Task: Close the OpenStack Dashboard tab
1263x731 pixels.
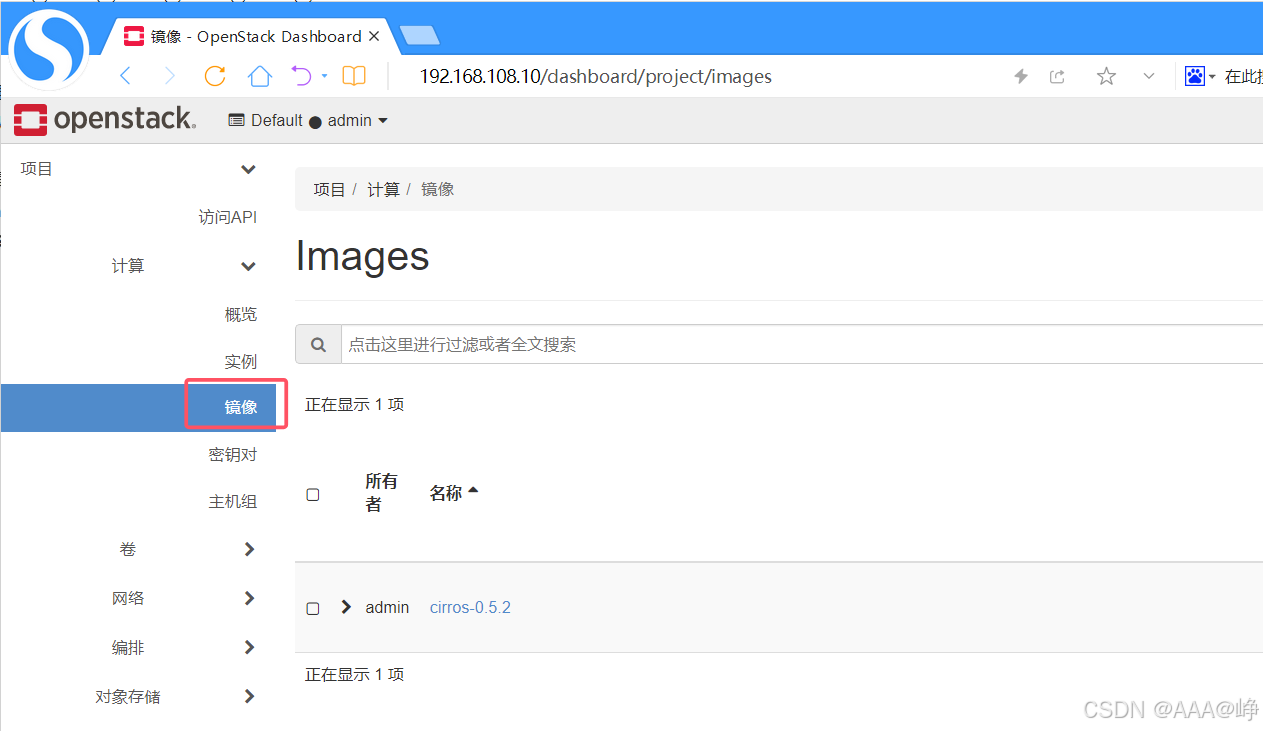Action: [374, 36]
